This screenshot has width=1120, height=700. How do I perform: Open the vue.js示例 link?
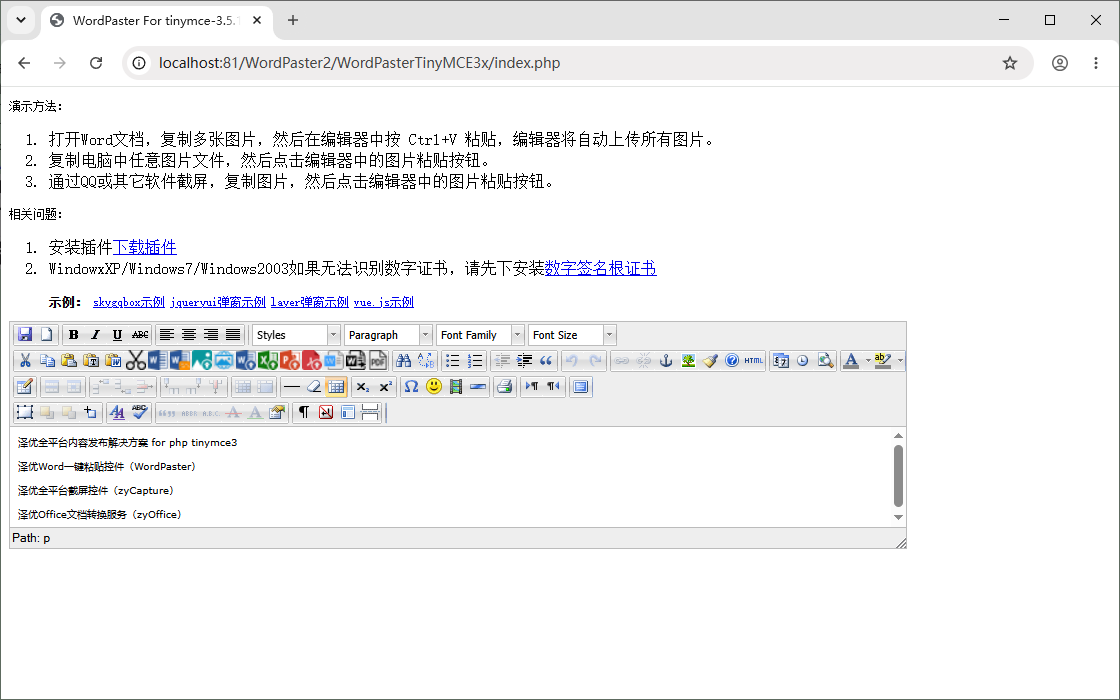coord(384,302)
